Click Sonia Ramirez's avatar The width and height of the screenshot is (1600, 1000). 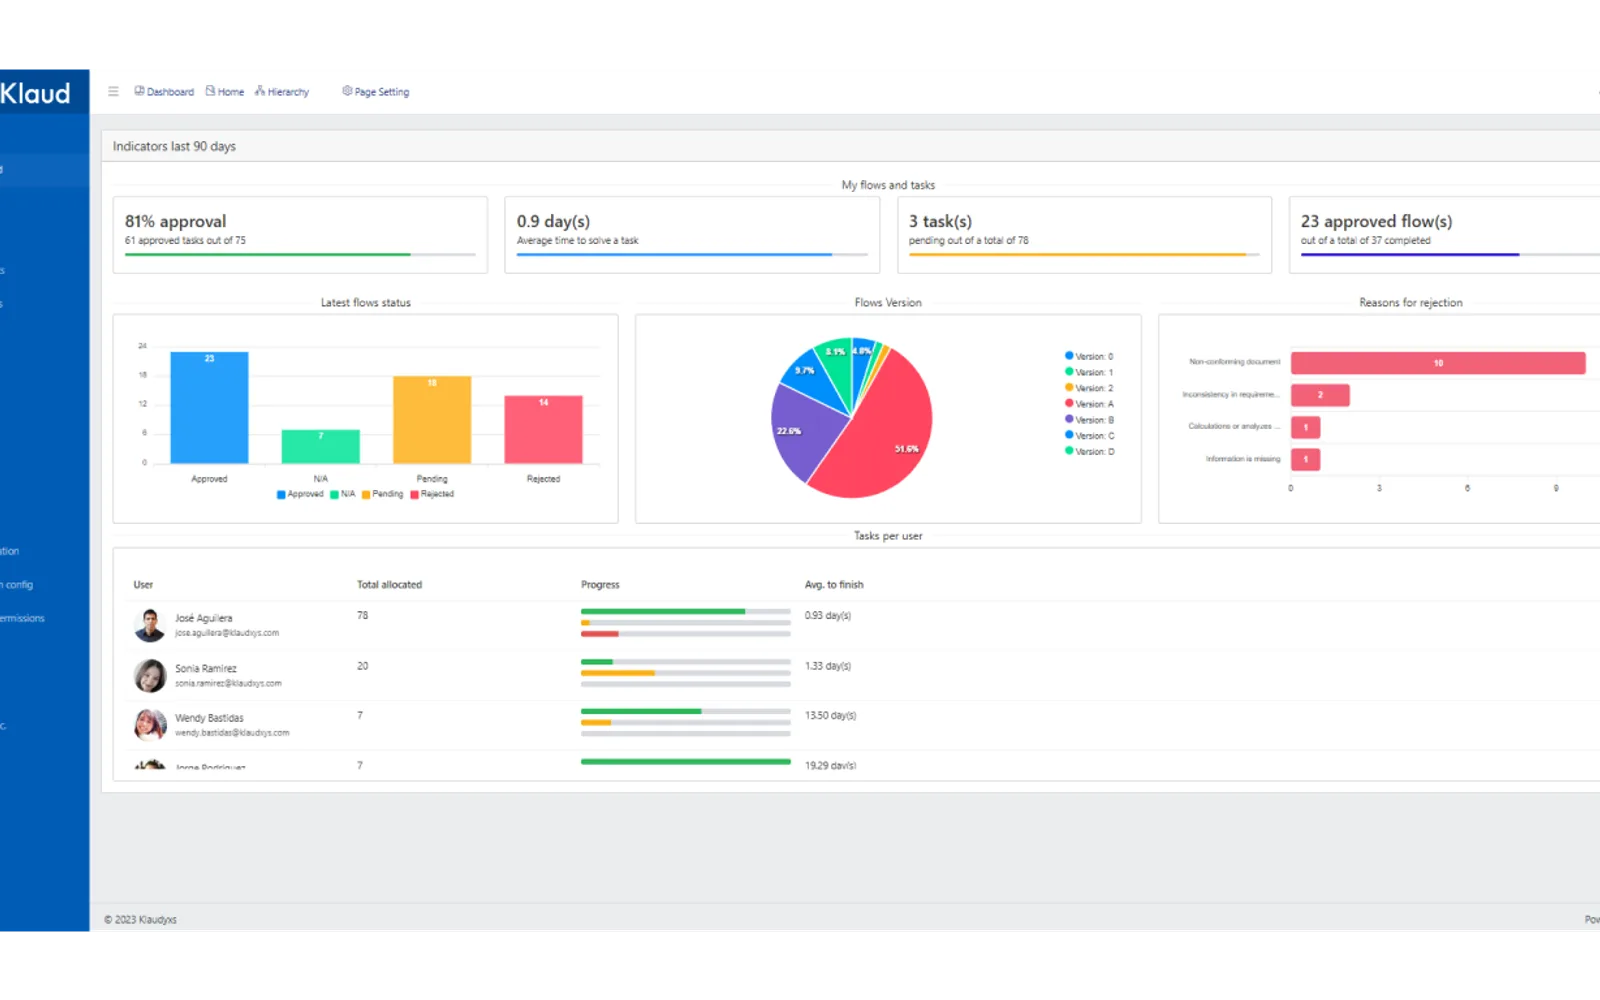150,676
